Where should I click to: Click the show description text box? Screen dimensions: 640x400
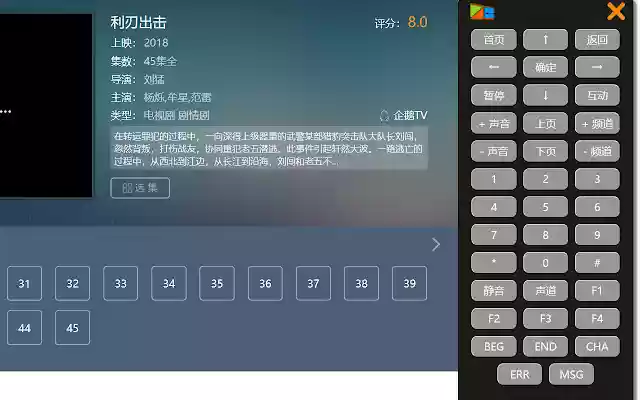(x=269, y=149)
